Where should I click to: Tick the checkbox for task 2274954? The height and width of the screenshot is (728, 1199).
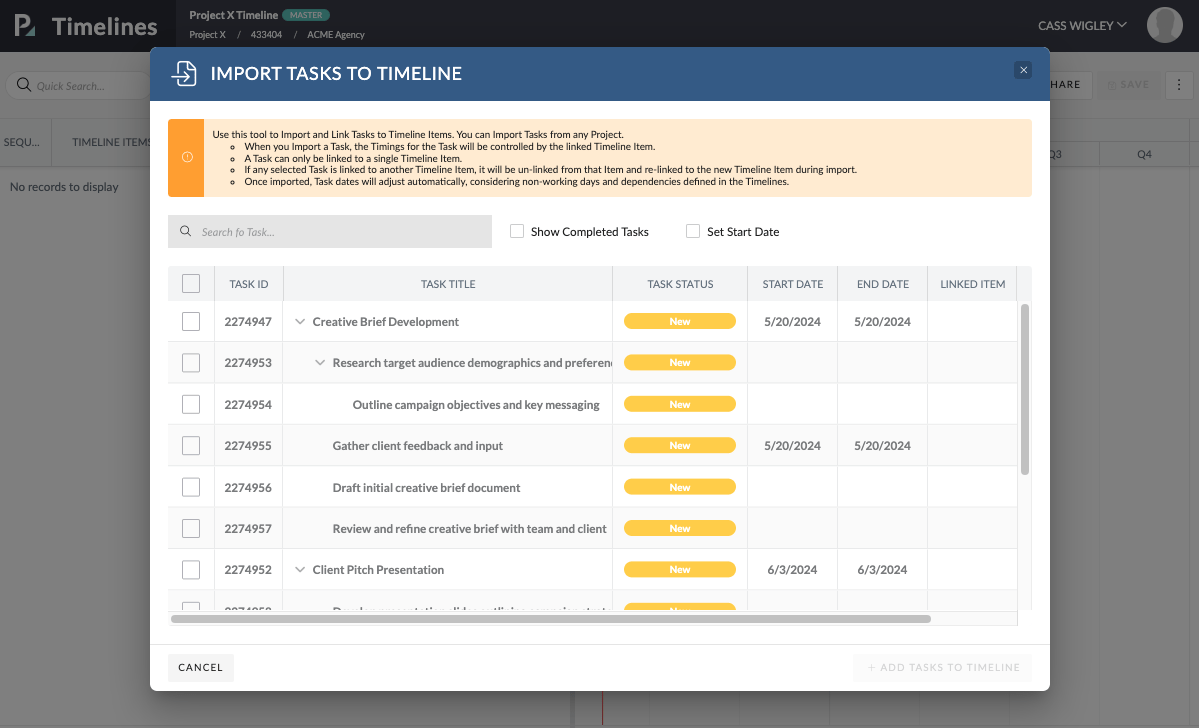click(191, 404)
